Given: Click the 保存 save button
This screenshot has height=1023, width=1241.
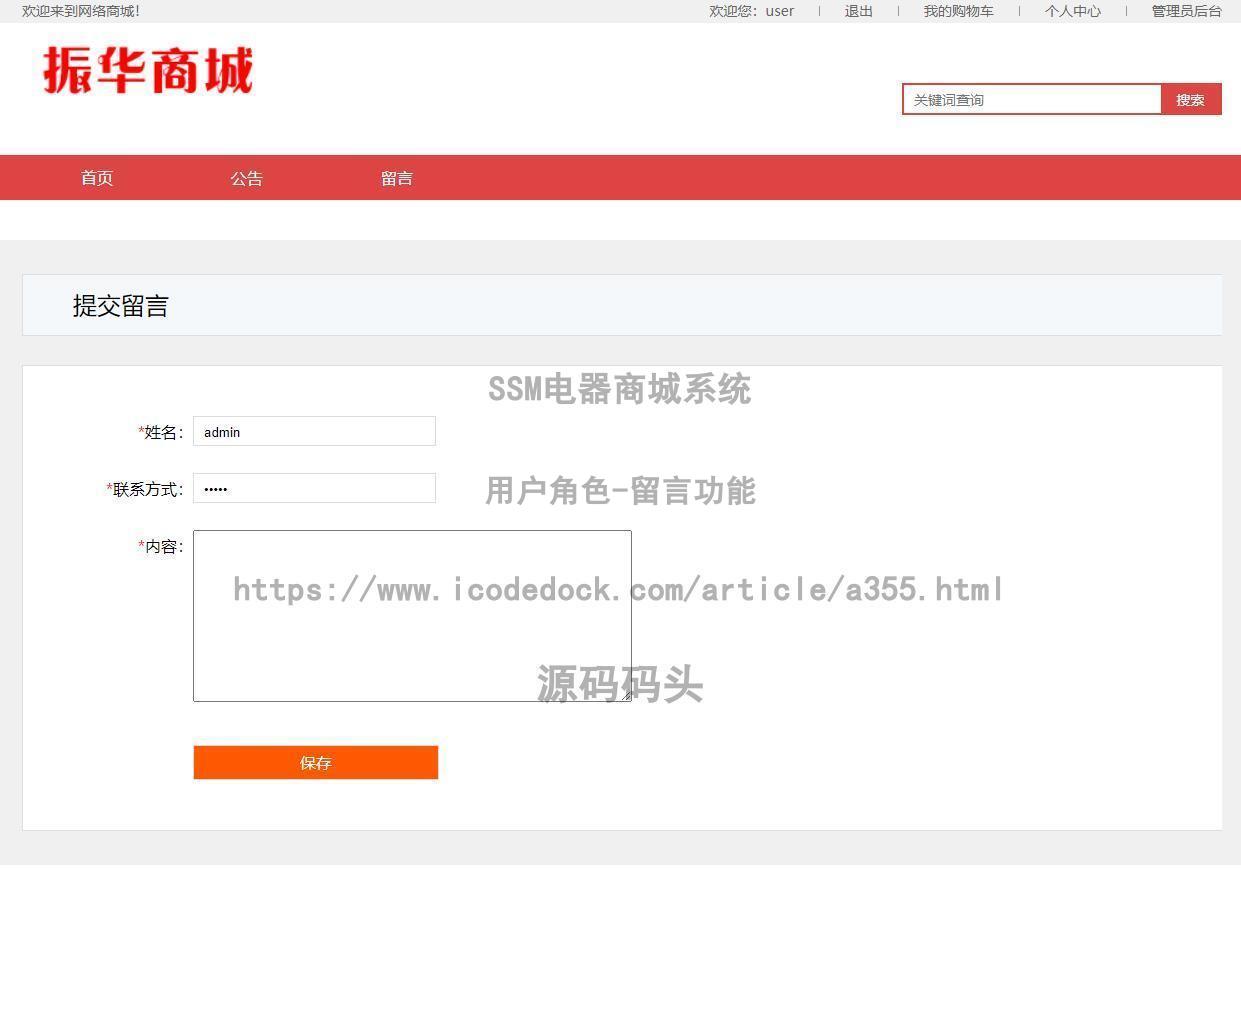Looking at the screenshot, I should [315, 762].
